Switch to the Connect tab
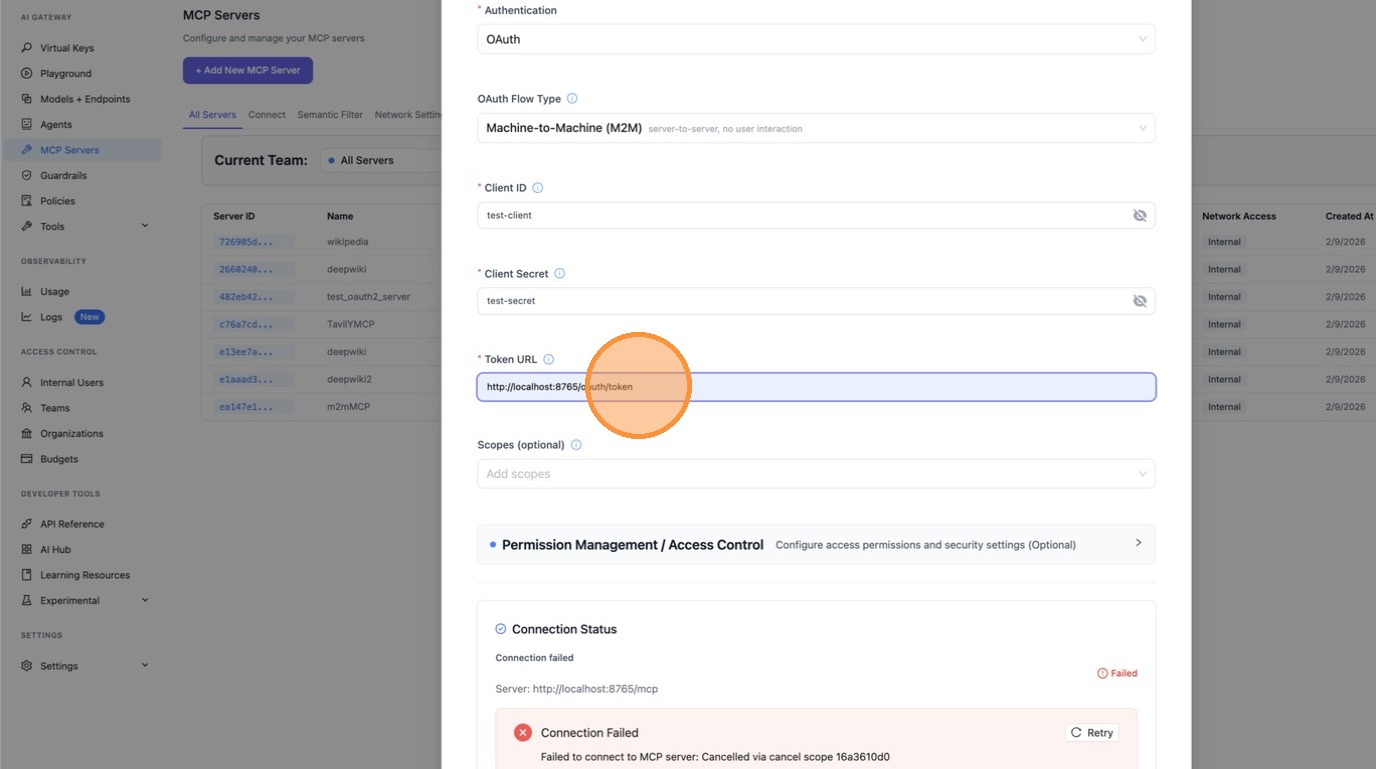Screen dimensions: 1376x769 tap(267, 115)
